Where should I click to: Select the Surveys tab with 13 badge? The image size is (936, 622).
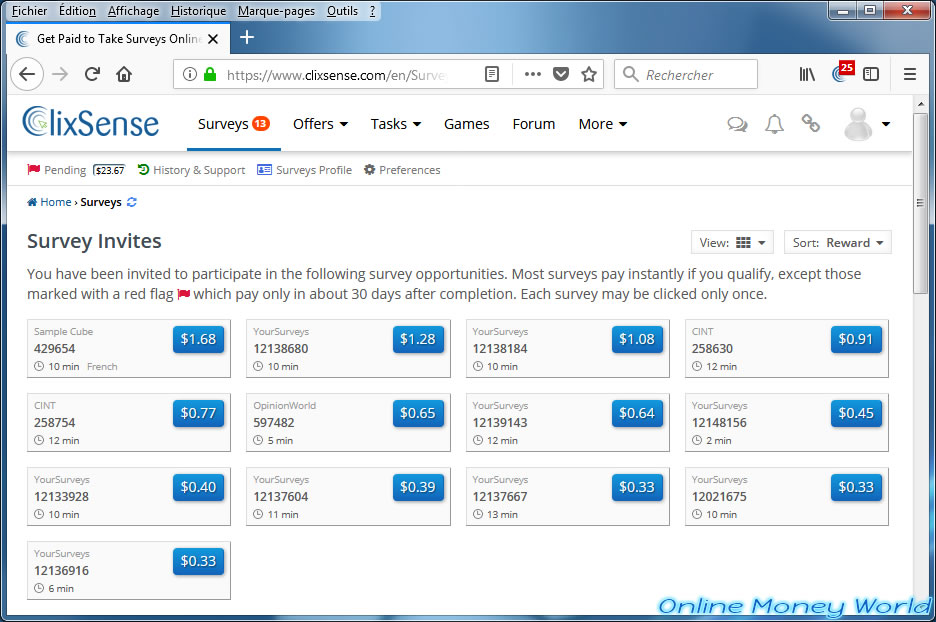tap(233, 124)
